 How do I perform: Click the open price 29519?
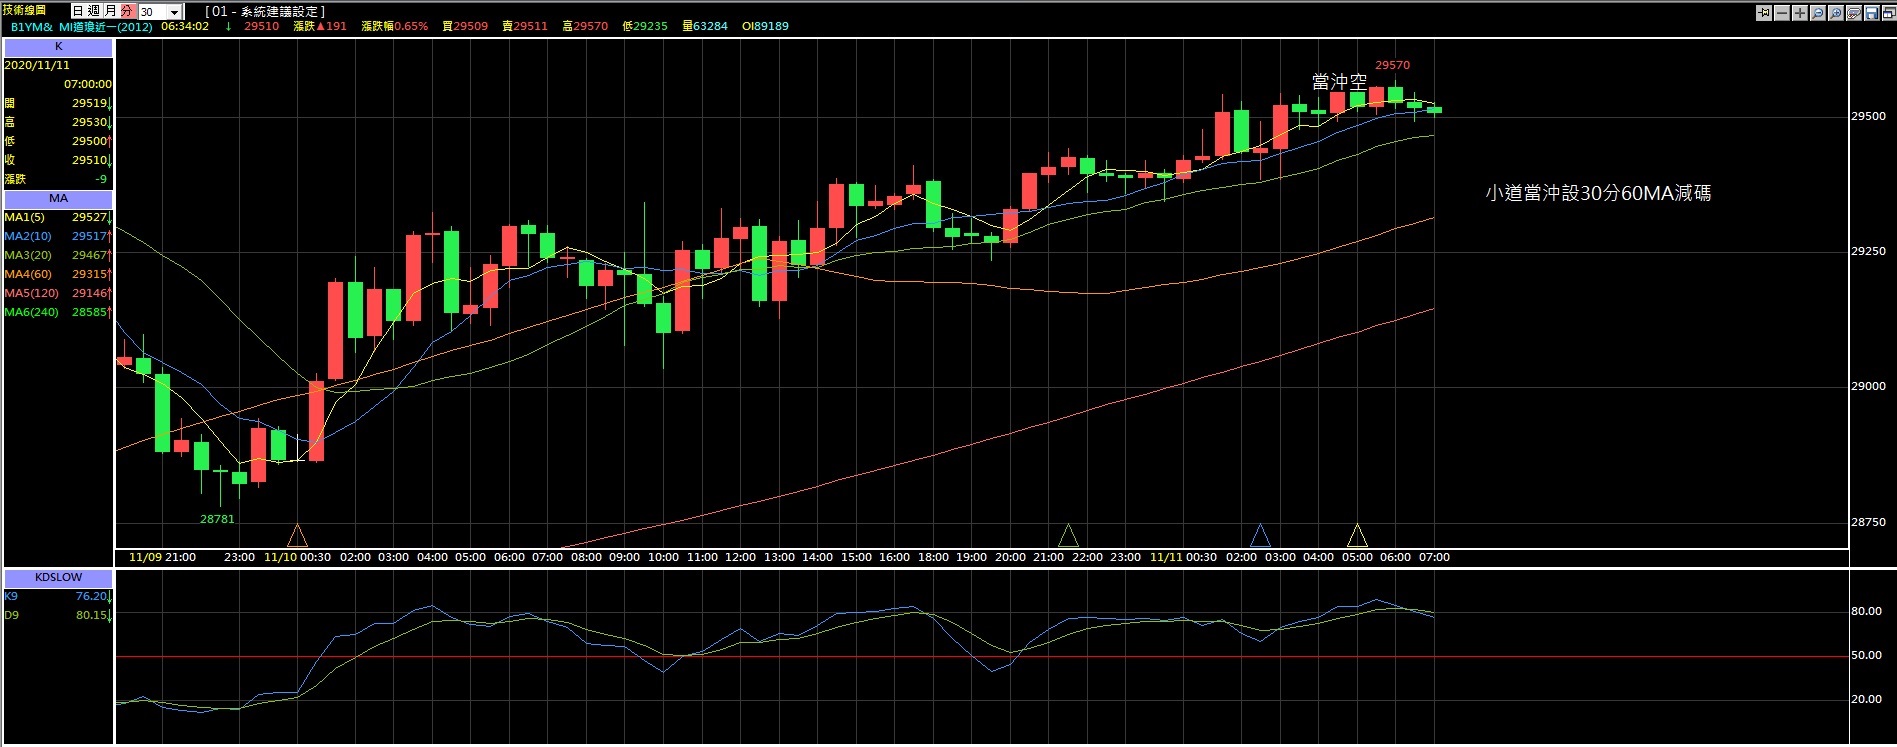click(89, 103)
